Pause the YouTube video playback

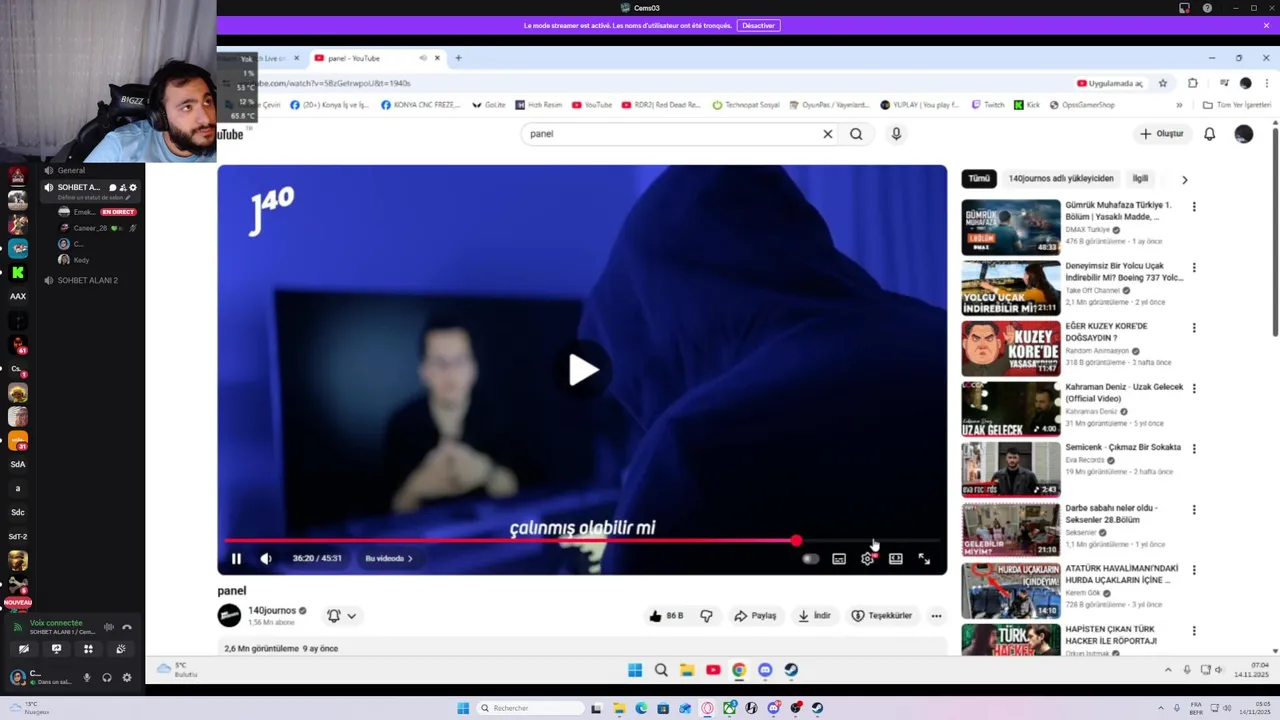236,559
